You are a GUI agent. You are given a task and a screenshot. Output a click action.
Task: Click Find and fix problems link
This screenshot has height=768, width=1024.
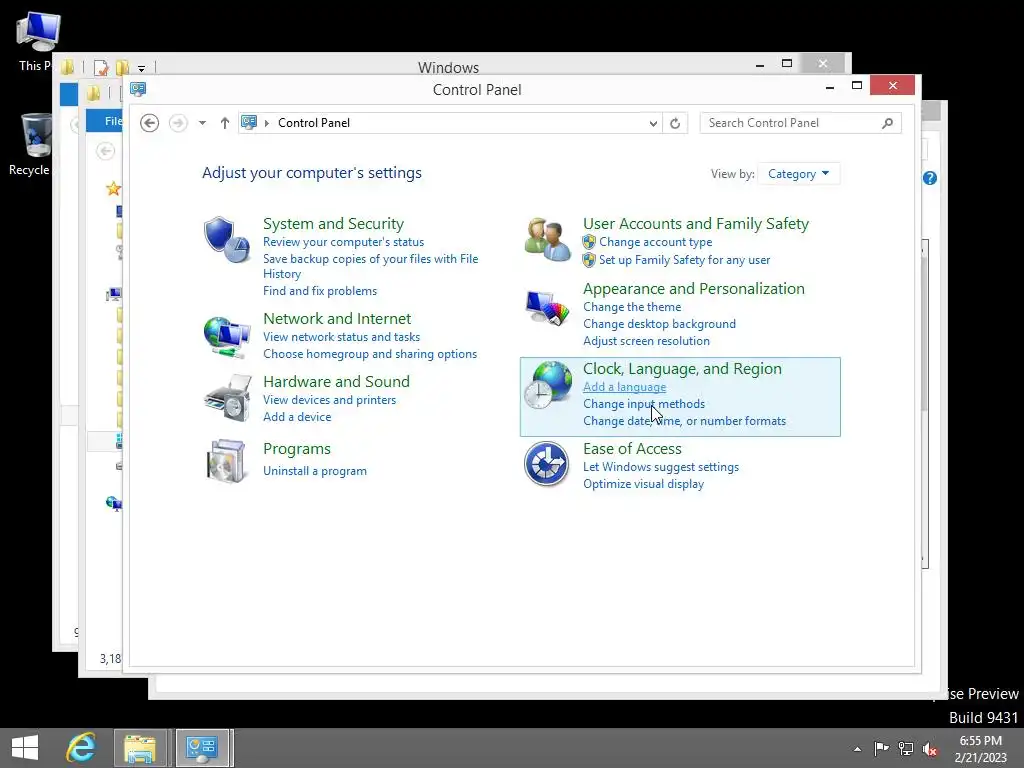click(320, 291)
